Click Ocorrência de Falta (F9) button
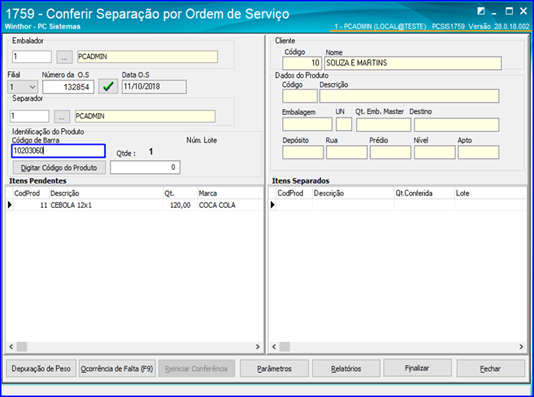534x397 pixels. [117, 368]
